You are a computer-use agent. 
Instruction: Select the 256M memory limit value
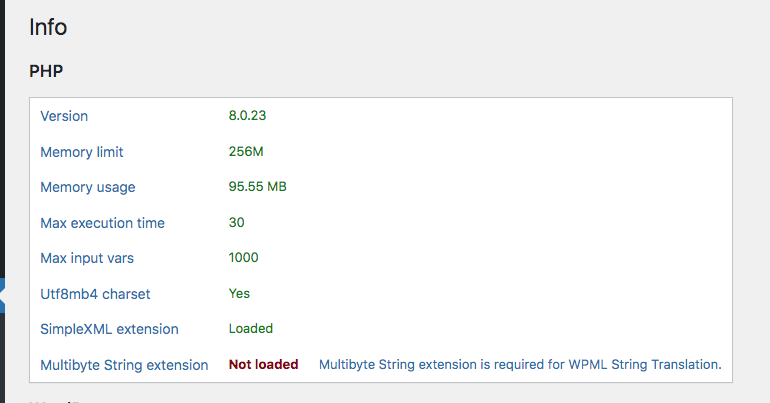246,152
